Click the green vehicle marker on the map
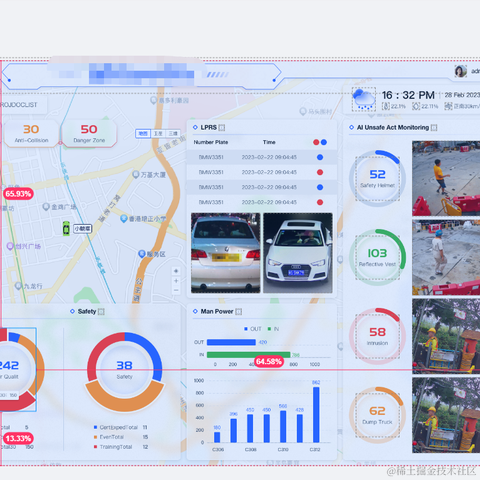 [x=66, y=228]
